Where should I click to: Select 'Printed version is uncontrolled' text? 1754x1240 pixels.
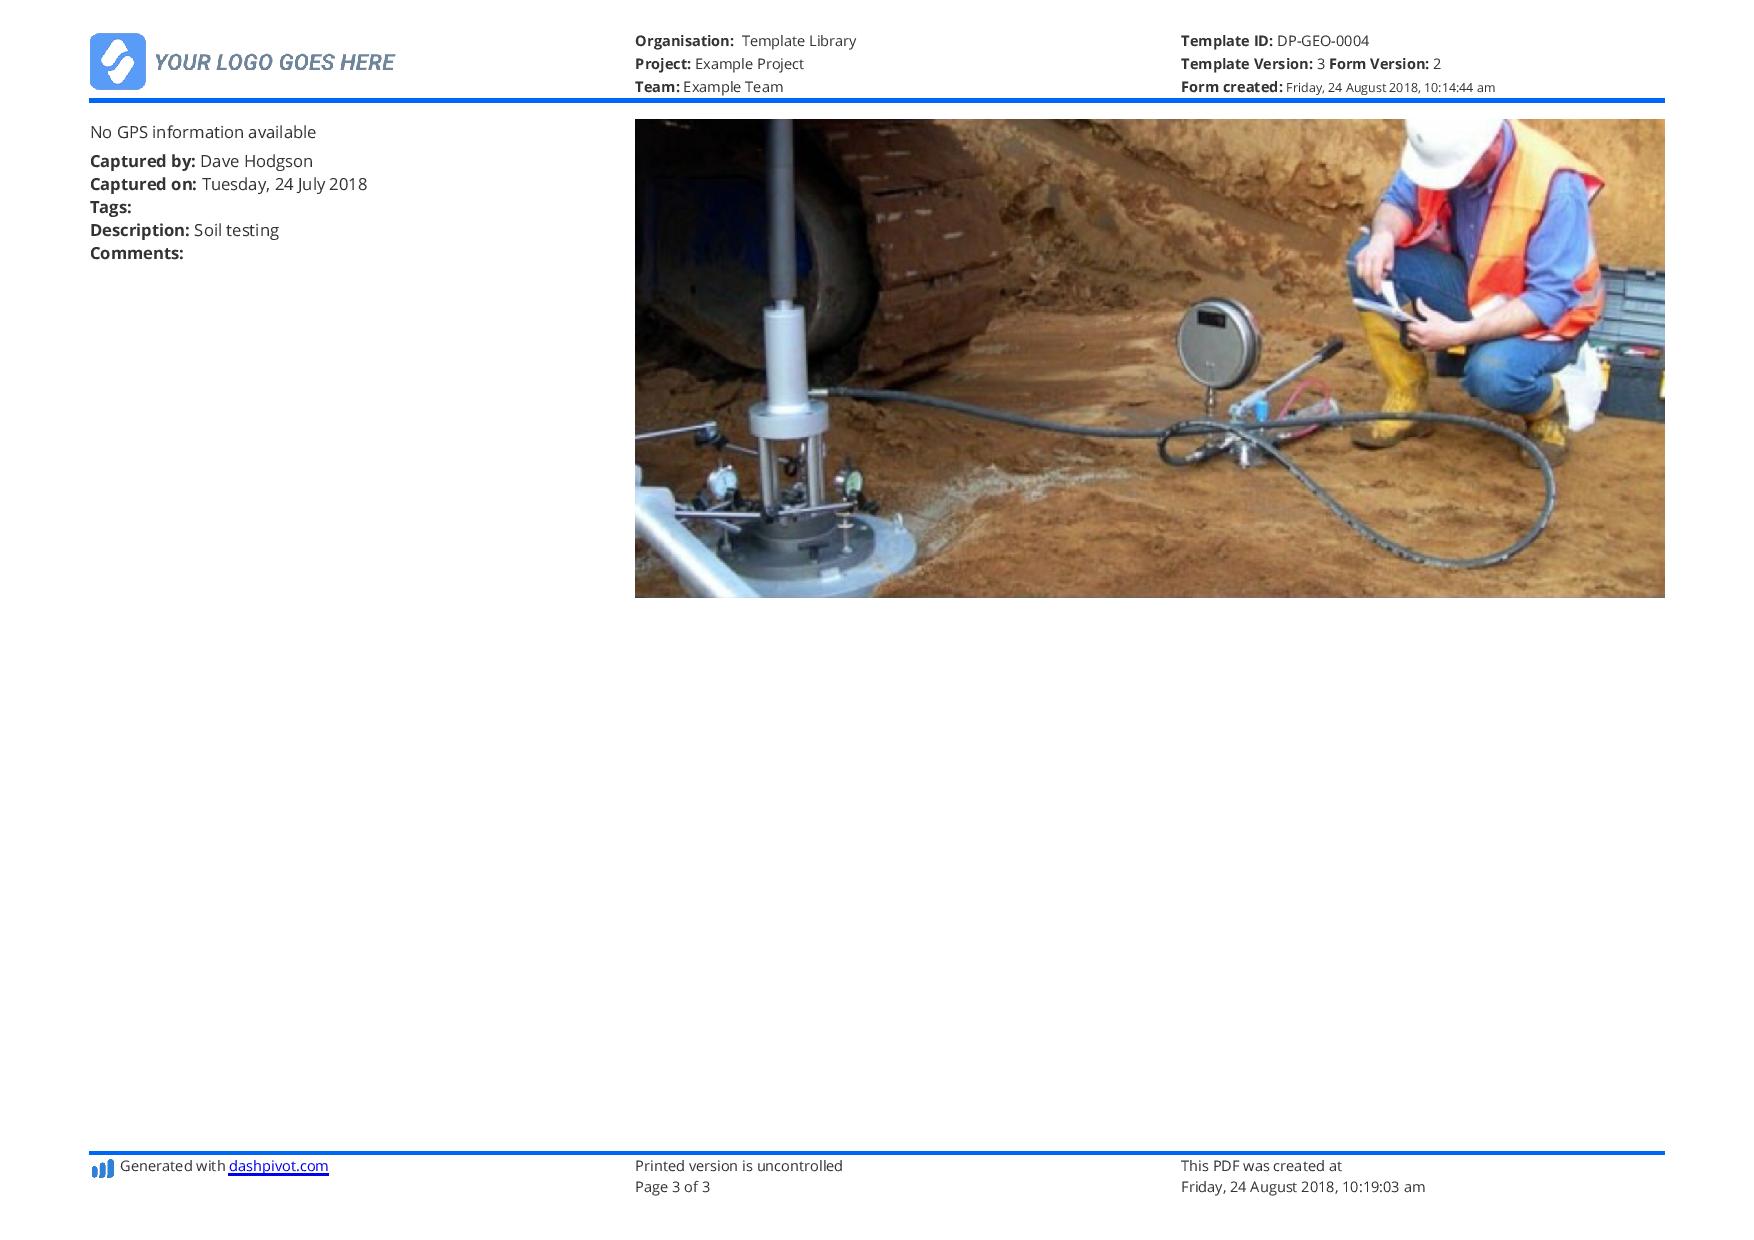tap(739, 1166)
